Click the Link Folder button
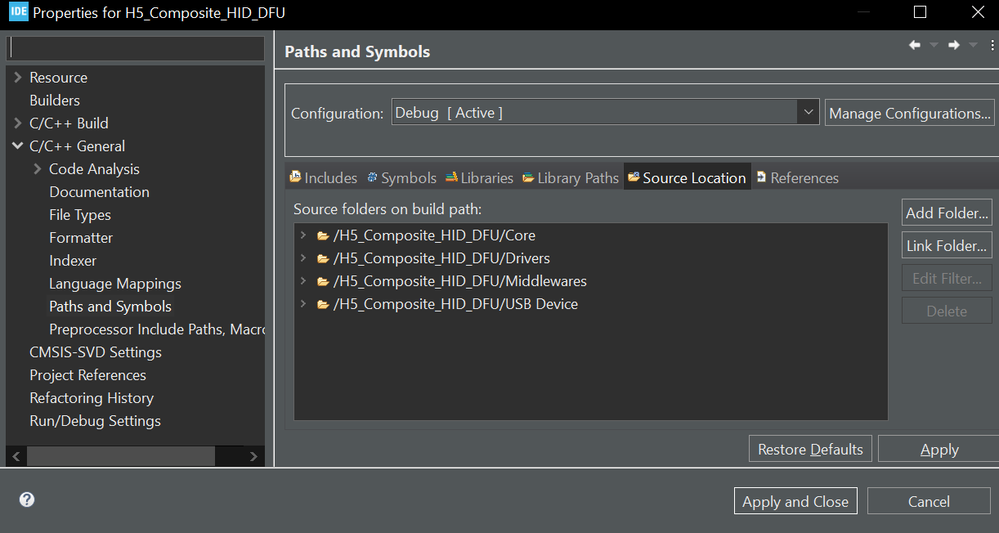The image size is (999, 533). 947,246
